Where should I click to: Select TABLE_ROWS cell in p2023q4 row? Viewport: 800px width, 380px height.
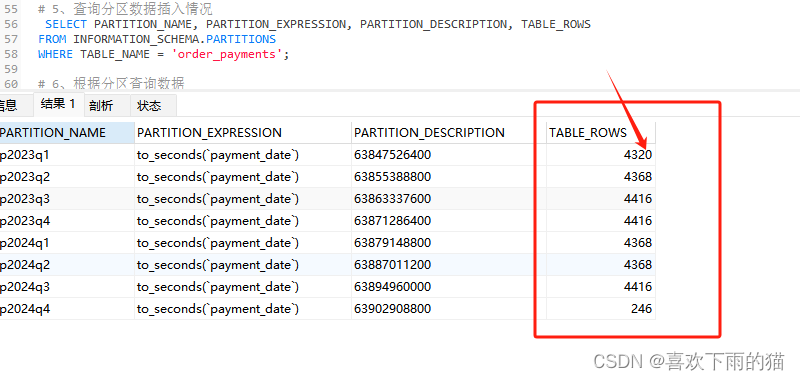coord(601,220)
